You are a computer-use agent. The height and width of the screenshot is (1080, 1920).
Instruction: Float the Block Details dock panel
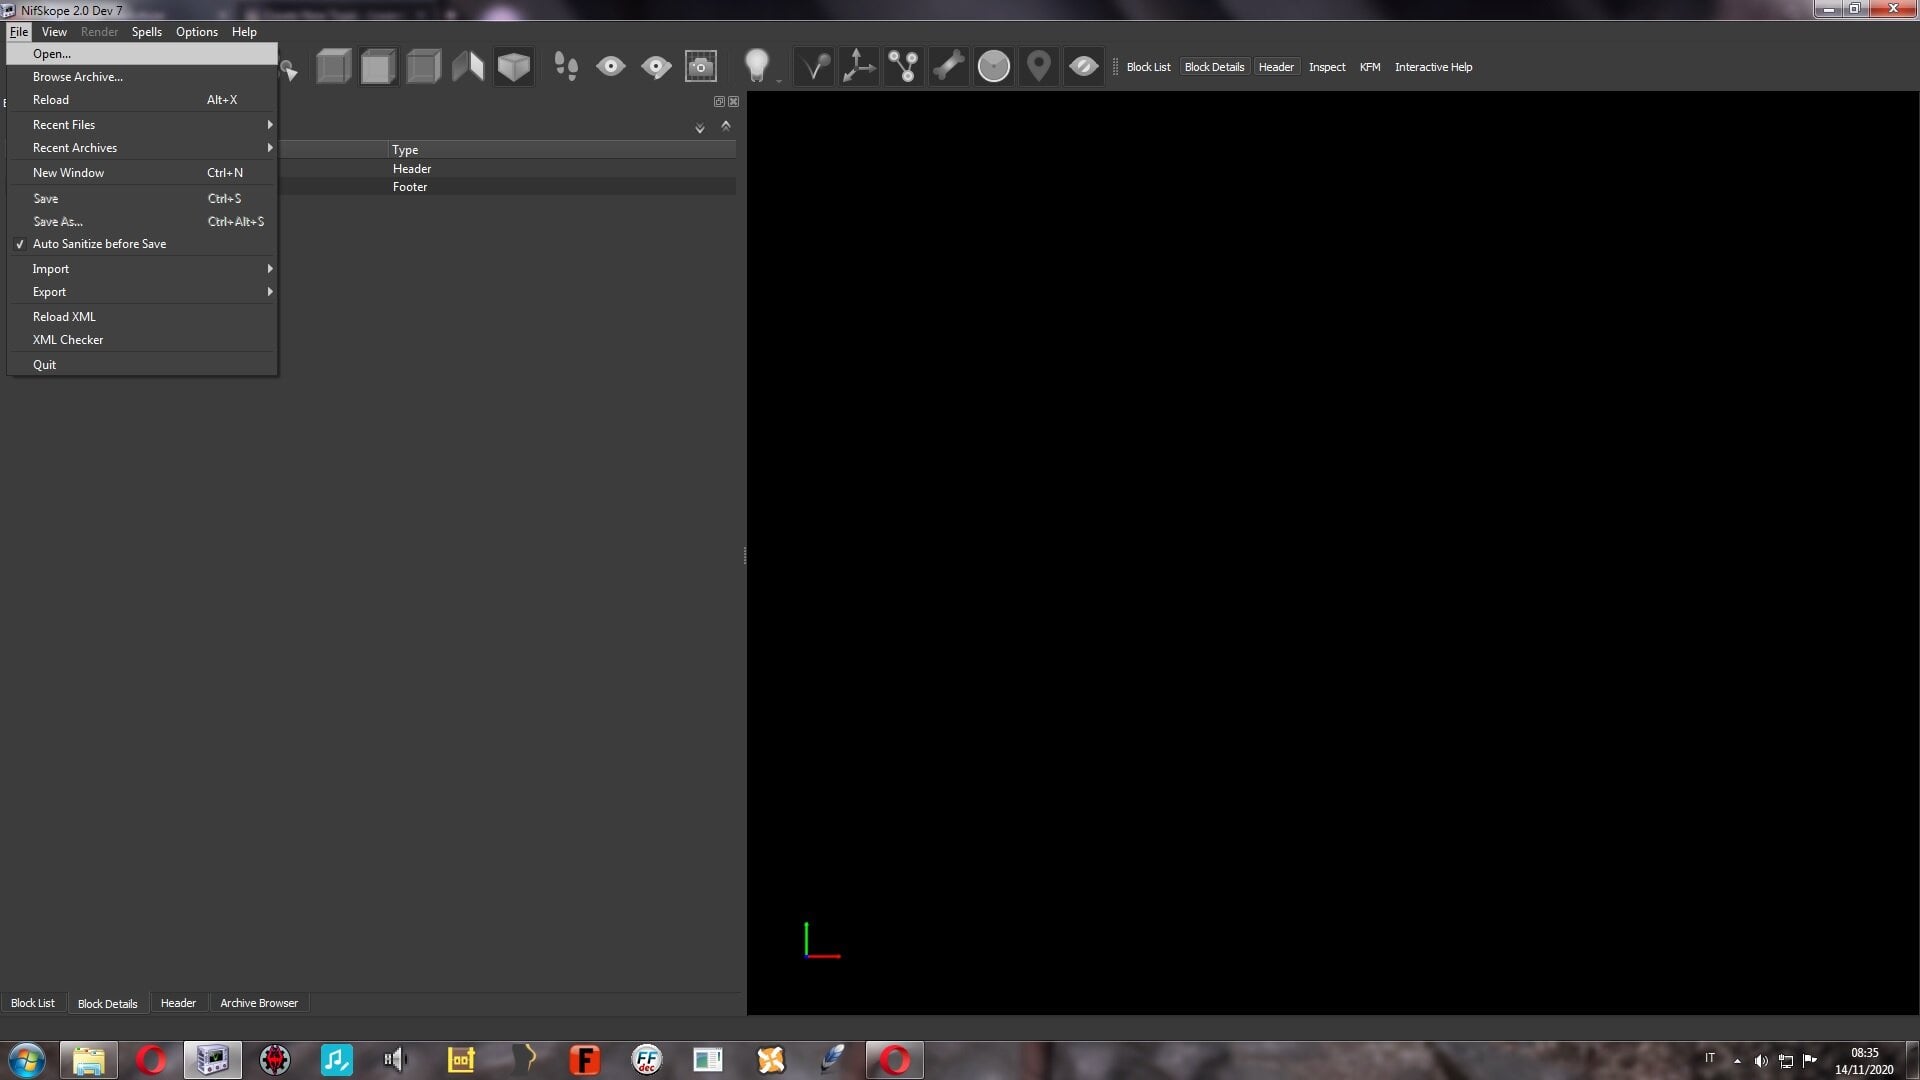(718, 101)
